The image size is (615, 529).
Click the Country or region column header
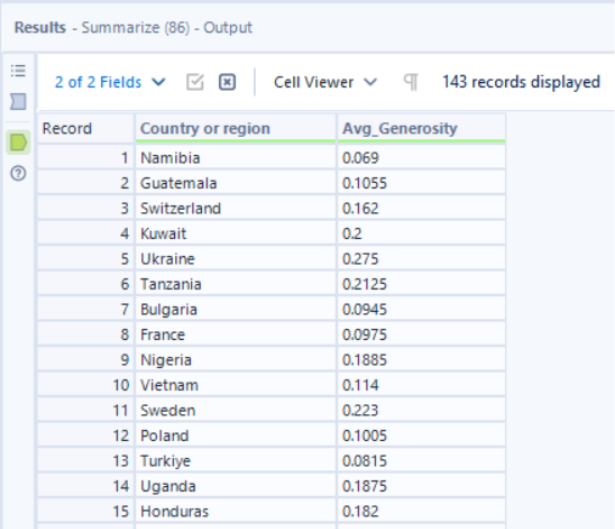(x=235, y=129)
